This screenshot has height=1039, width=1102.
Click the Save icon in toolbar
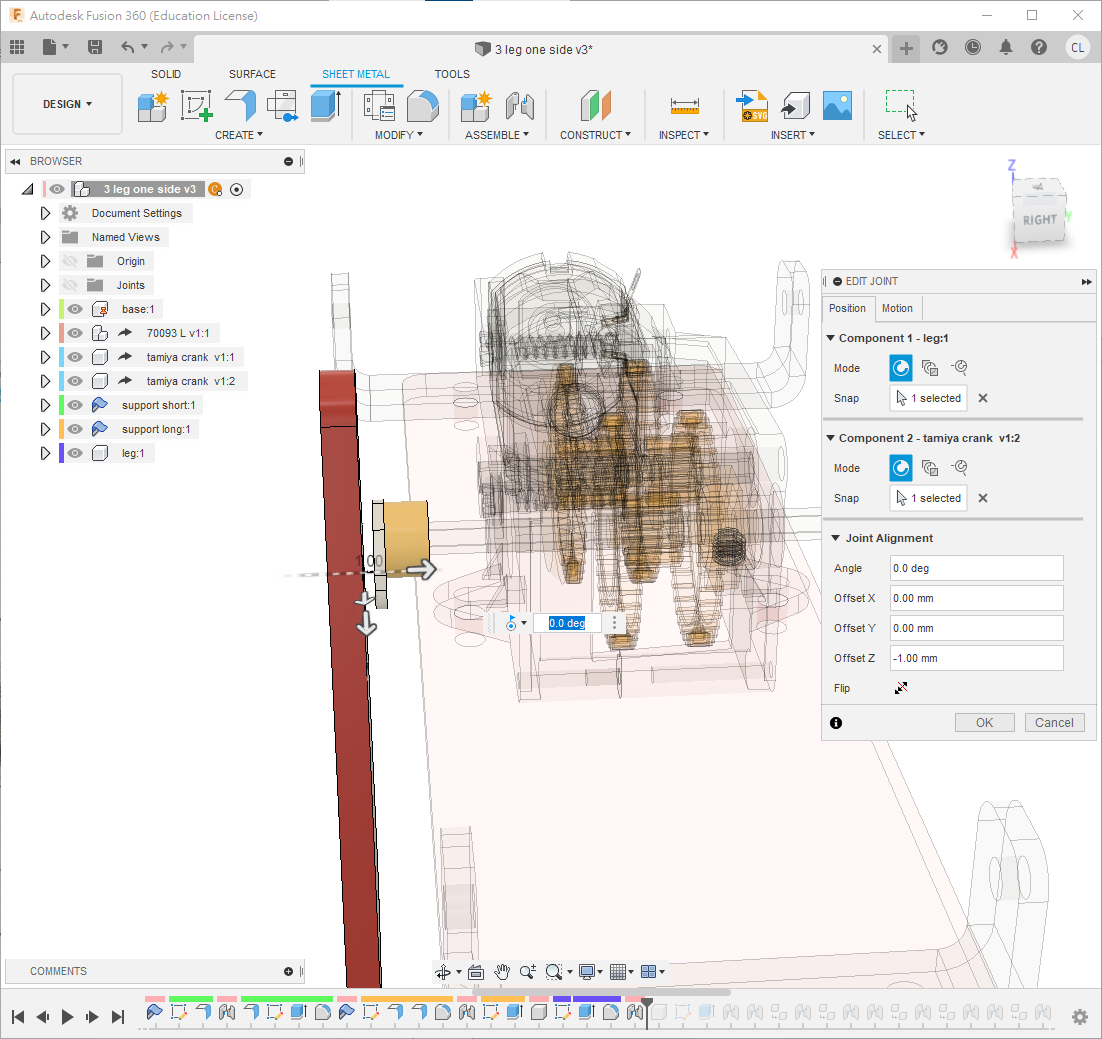pos(95,47)
